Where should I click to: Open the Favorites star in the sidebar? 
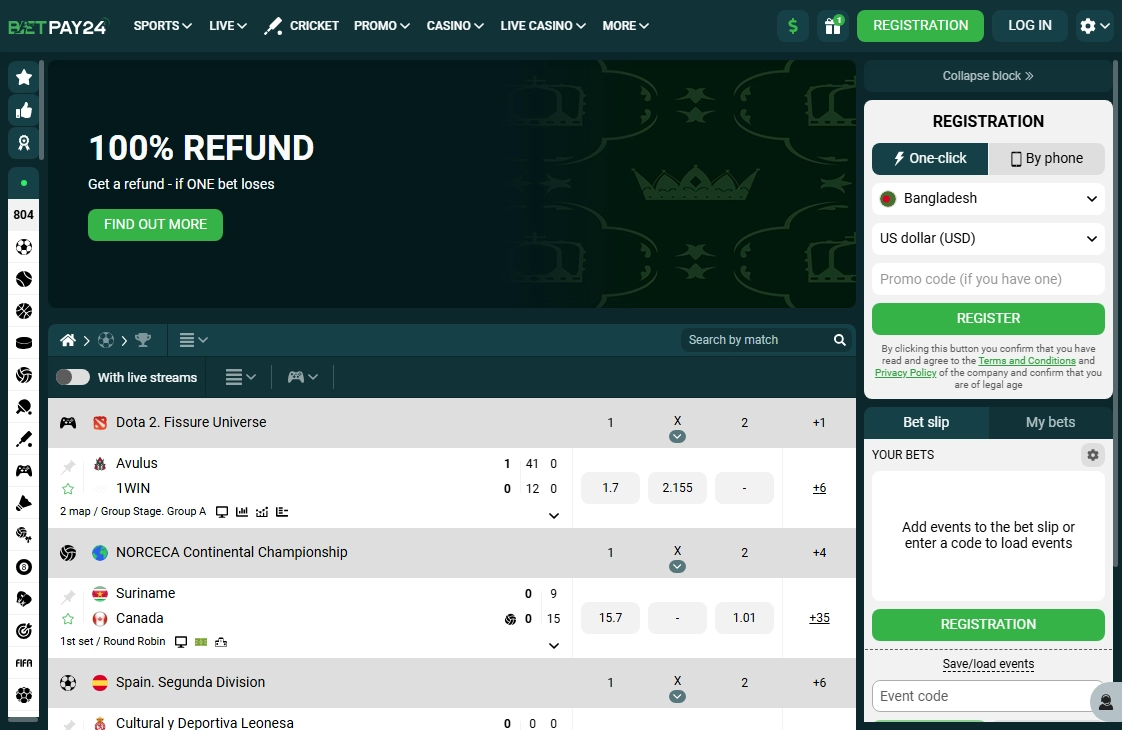pos(24,77)
